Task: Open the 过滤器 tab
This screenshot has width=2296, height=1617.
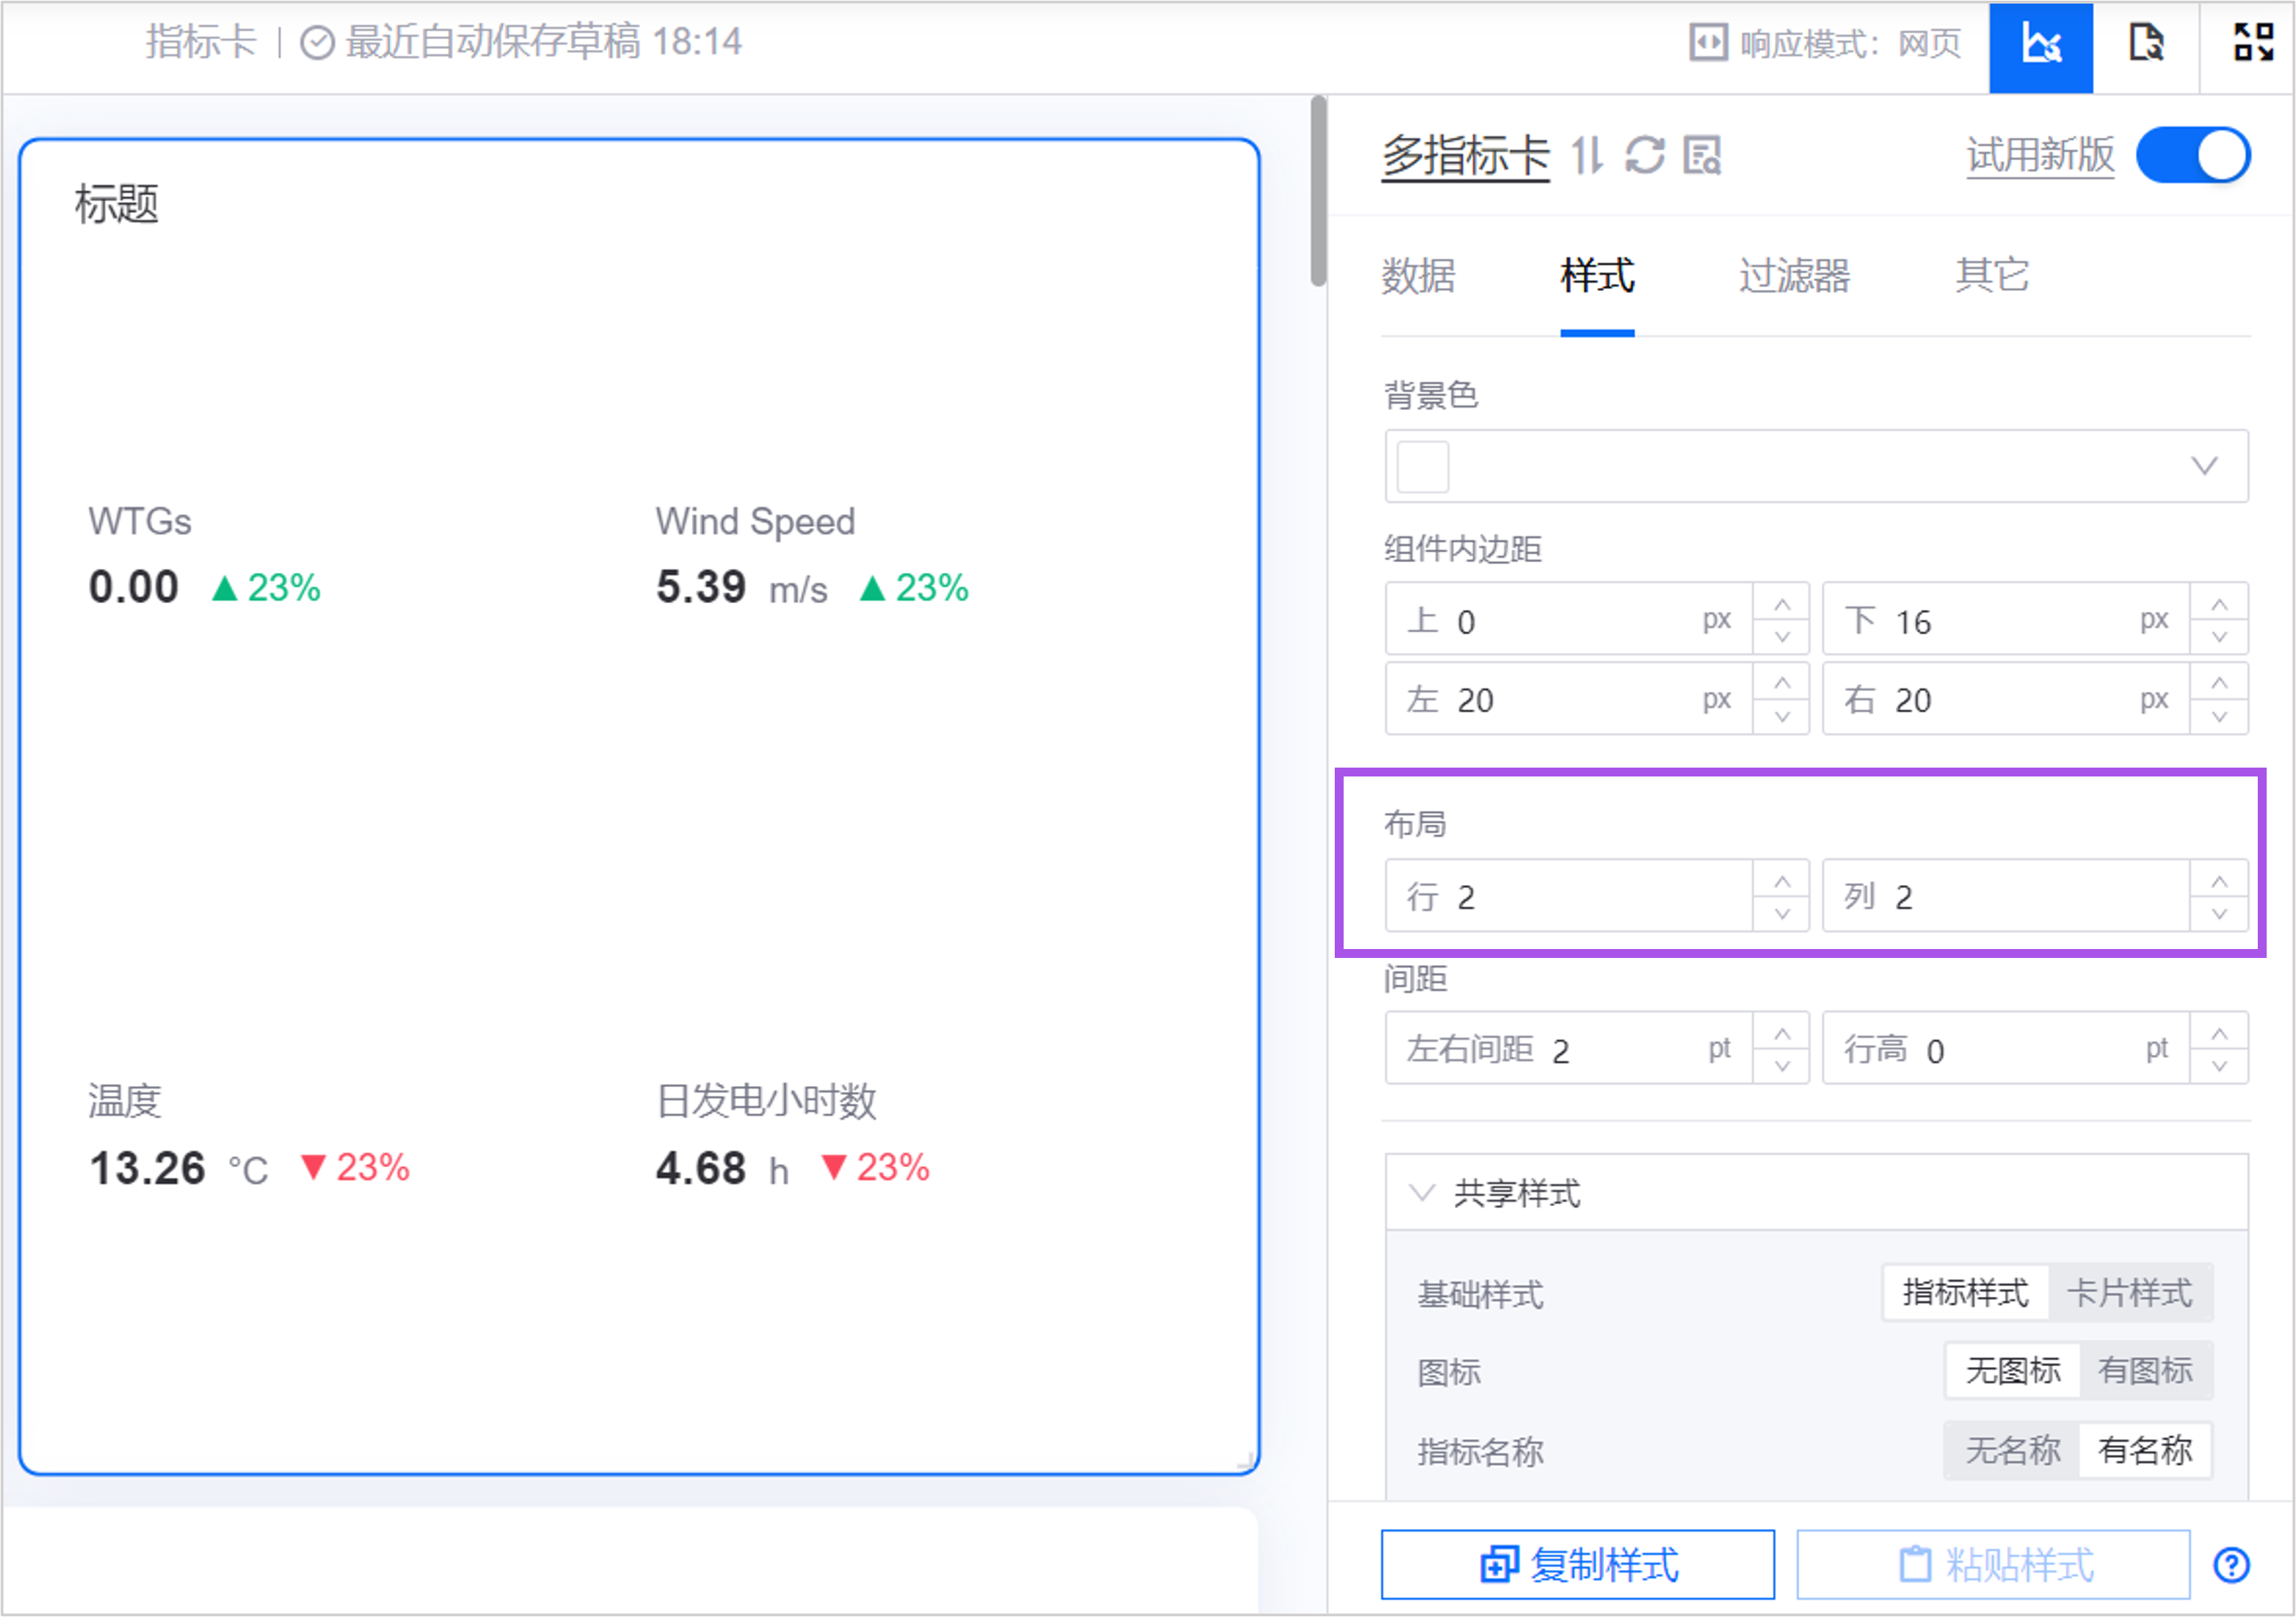Action: tap(1794, 276)
